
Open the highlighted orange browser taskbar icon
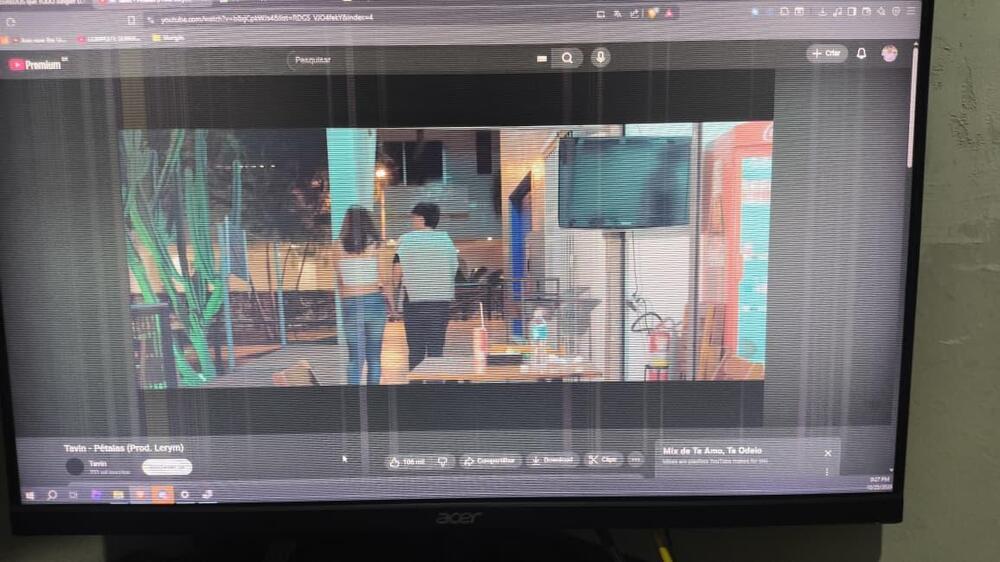click(x=163, y=494)
